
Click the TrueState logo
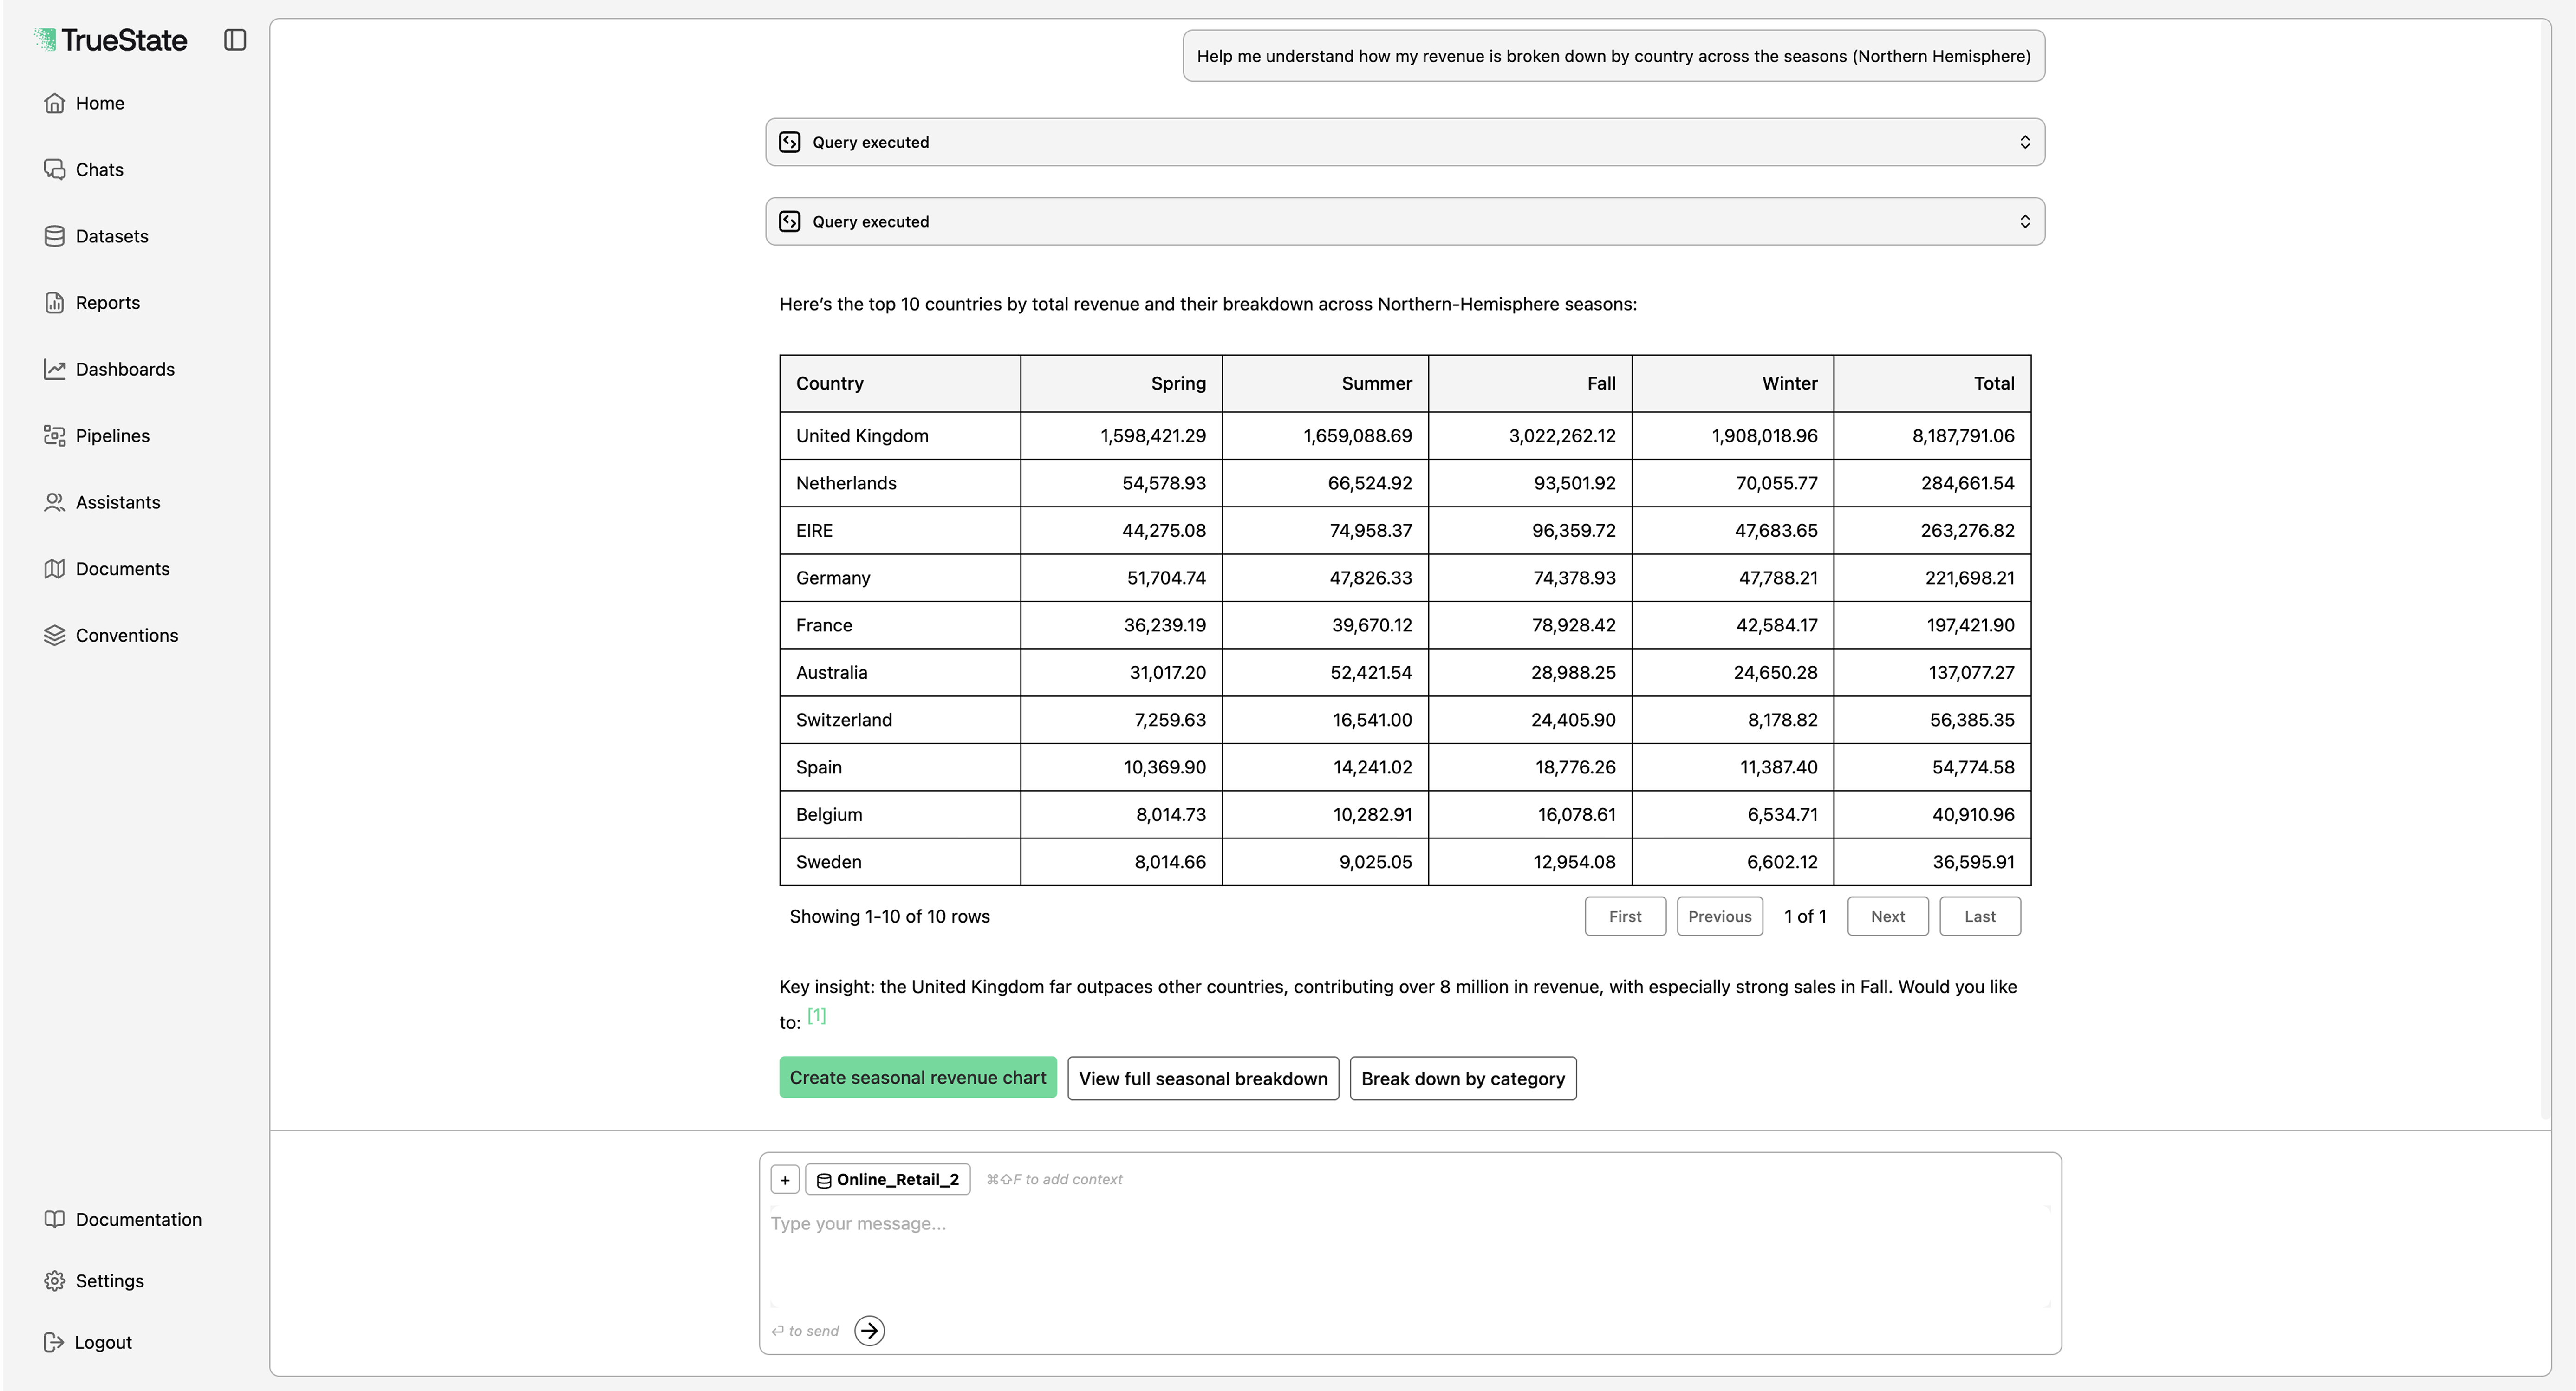point(111,40)
